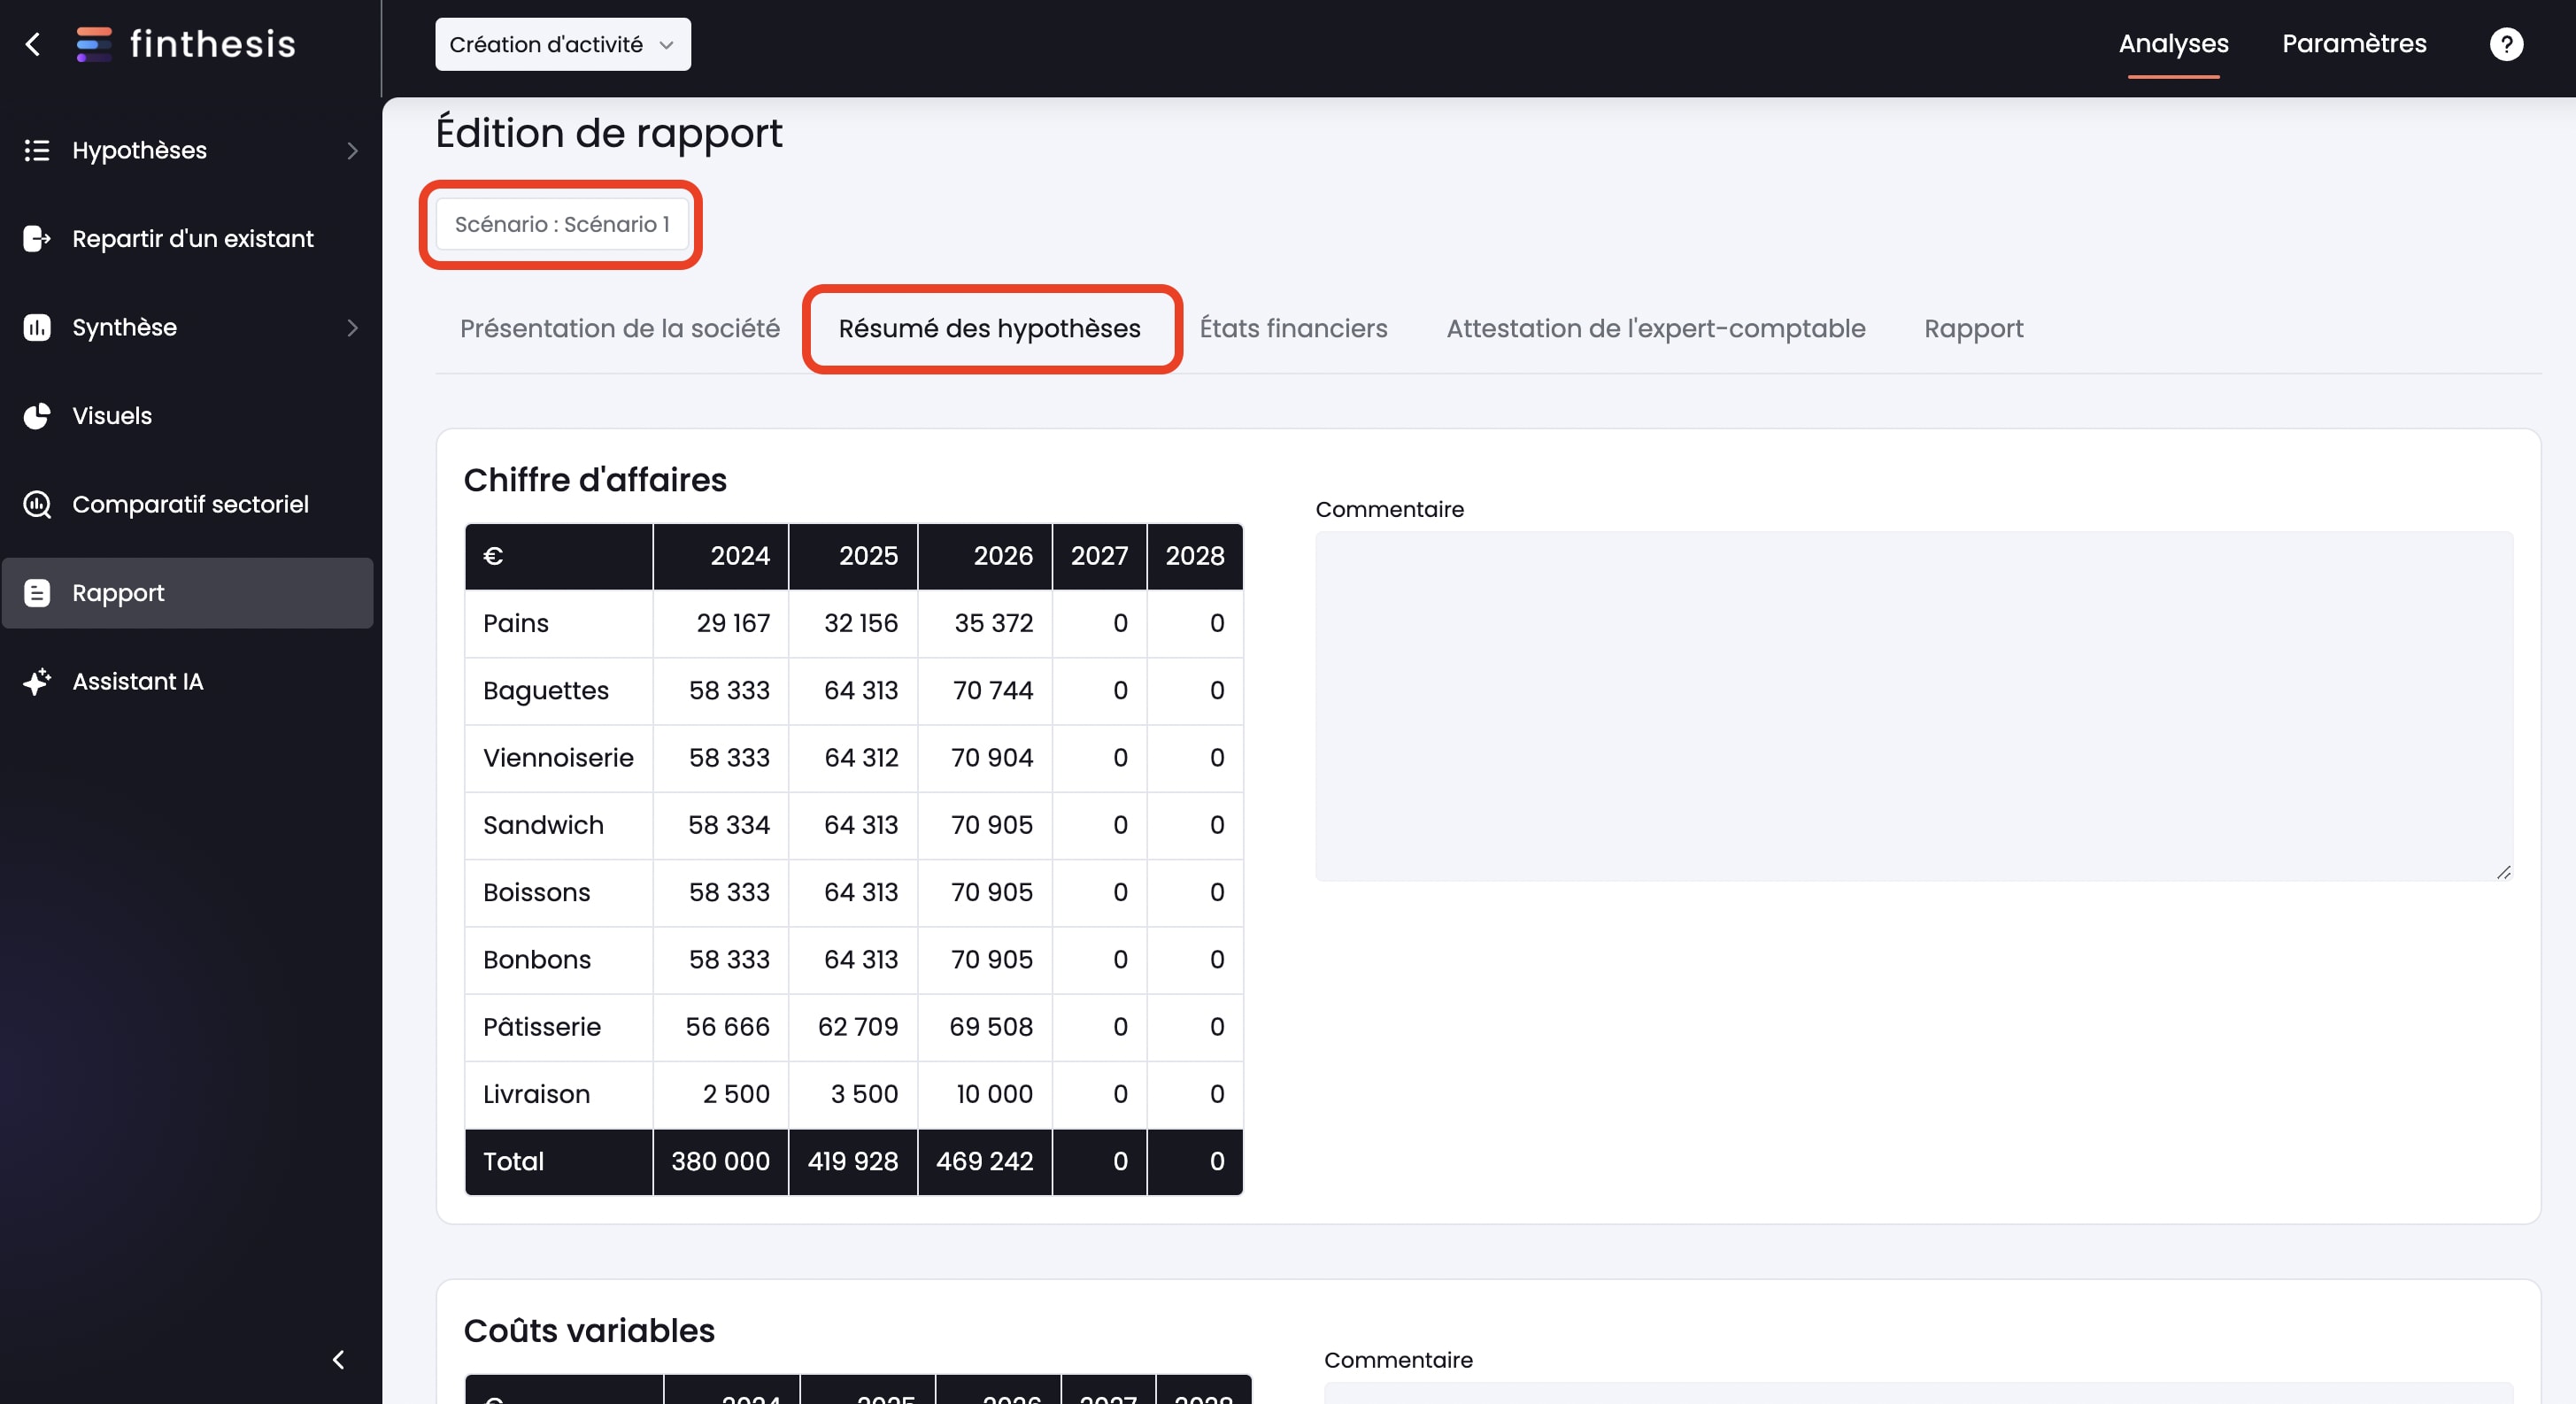Grab the comment box resize handle
The width and height of the screenshot is (2576, 1404).
[2503, 872]
